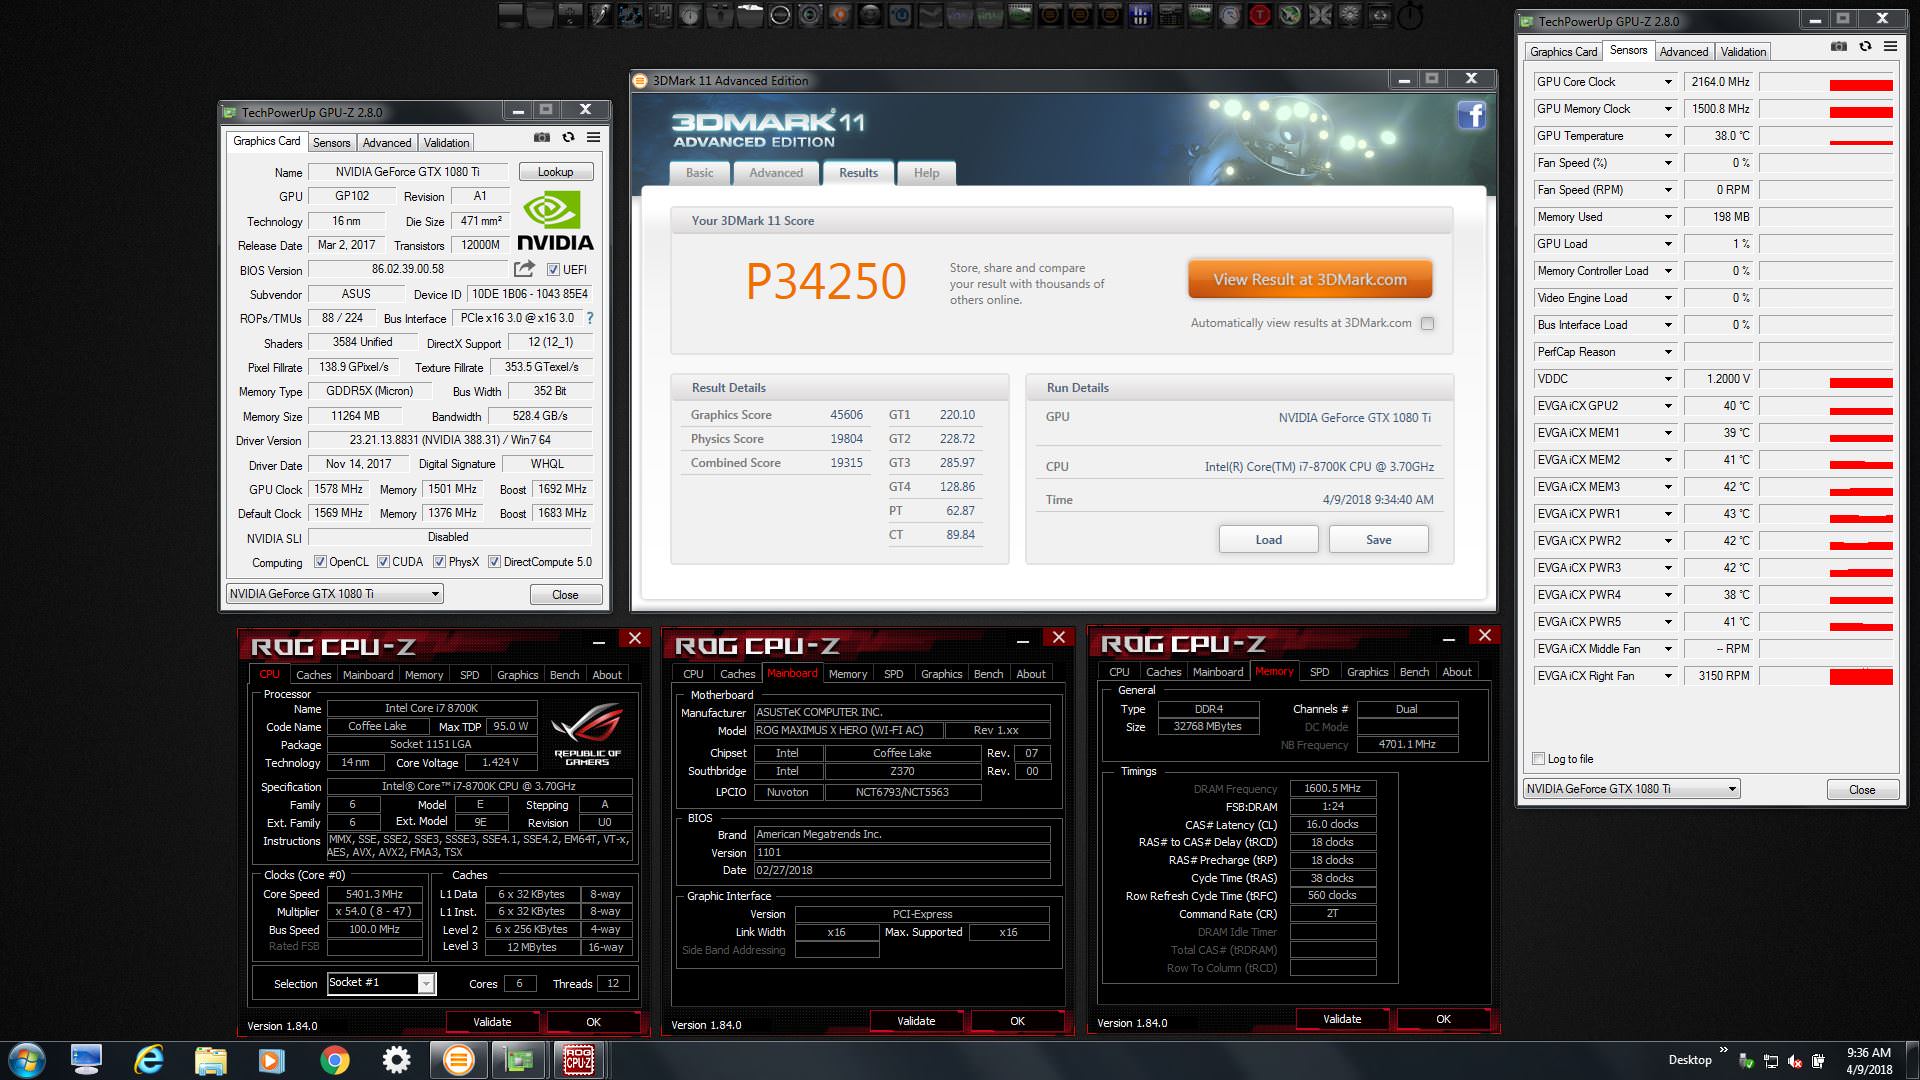Open the settings gear icon on the taskbar
Image resolution: width=1920 pixels, height=1080 pixels.
coord(397,1060)
